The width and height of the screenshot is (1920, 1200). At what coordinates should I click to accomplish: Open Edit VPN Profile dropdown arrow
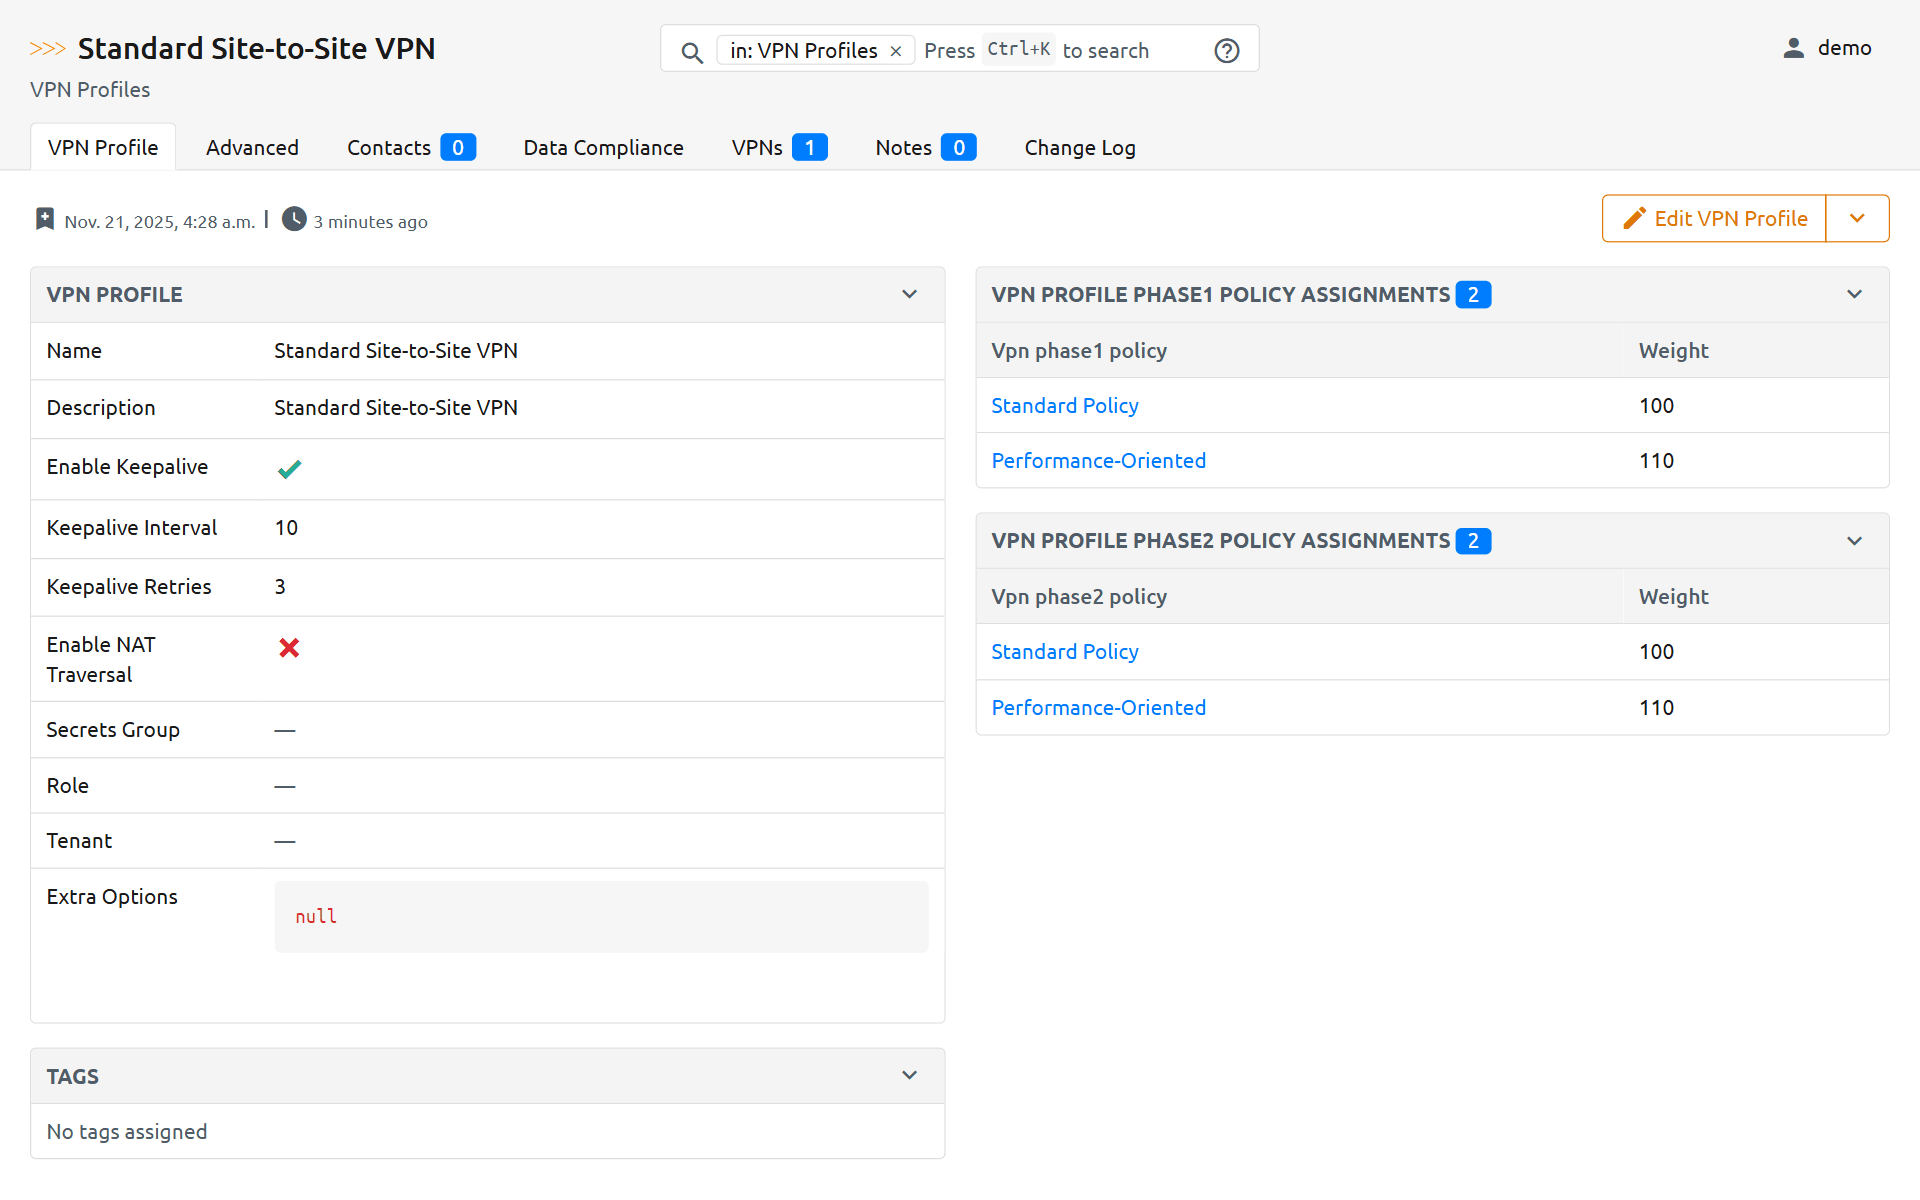[x=1857, y=219]
